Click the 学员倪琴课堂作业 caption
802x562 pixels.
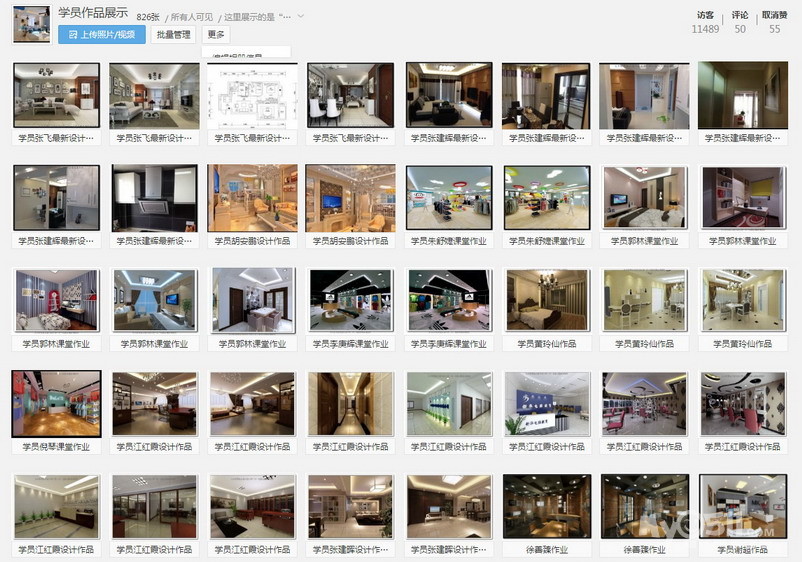tap(56, 446)
